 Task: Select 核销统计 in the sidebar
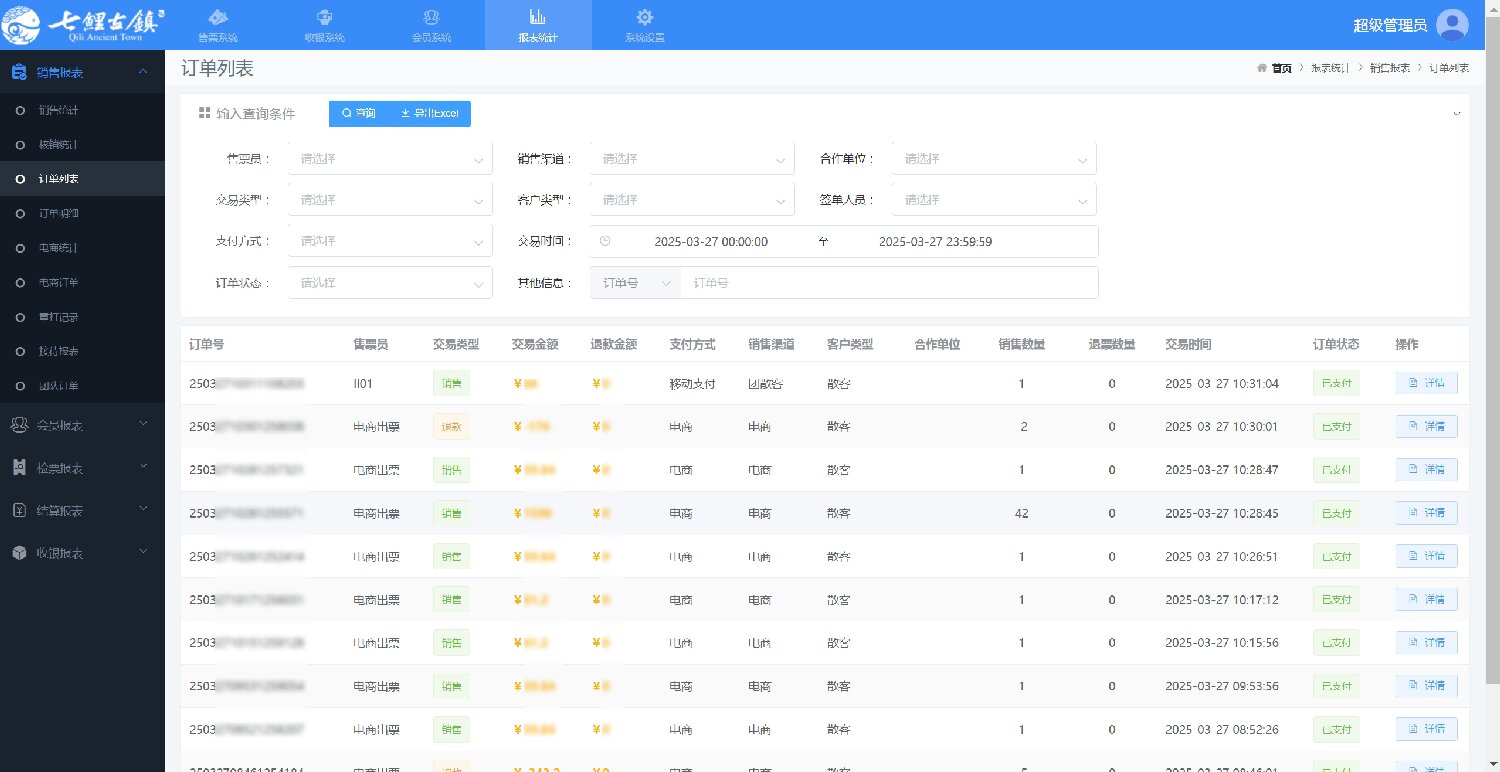coord(58,145)
